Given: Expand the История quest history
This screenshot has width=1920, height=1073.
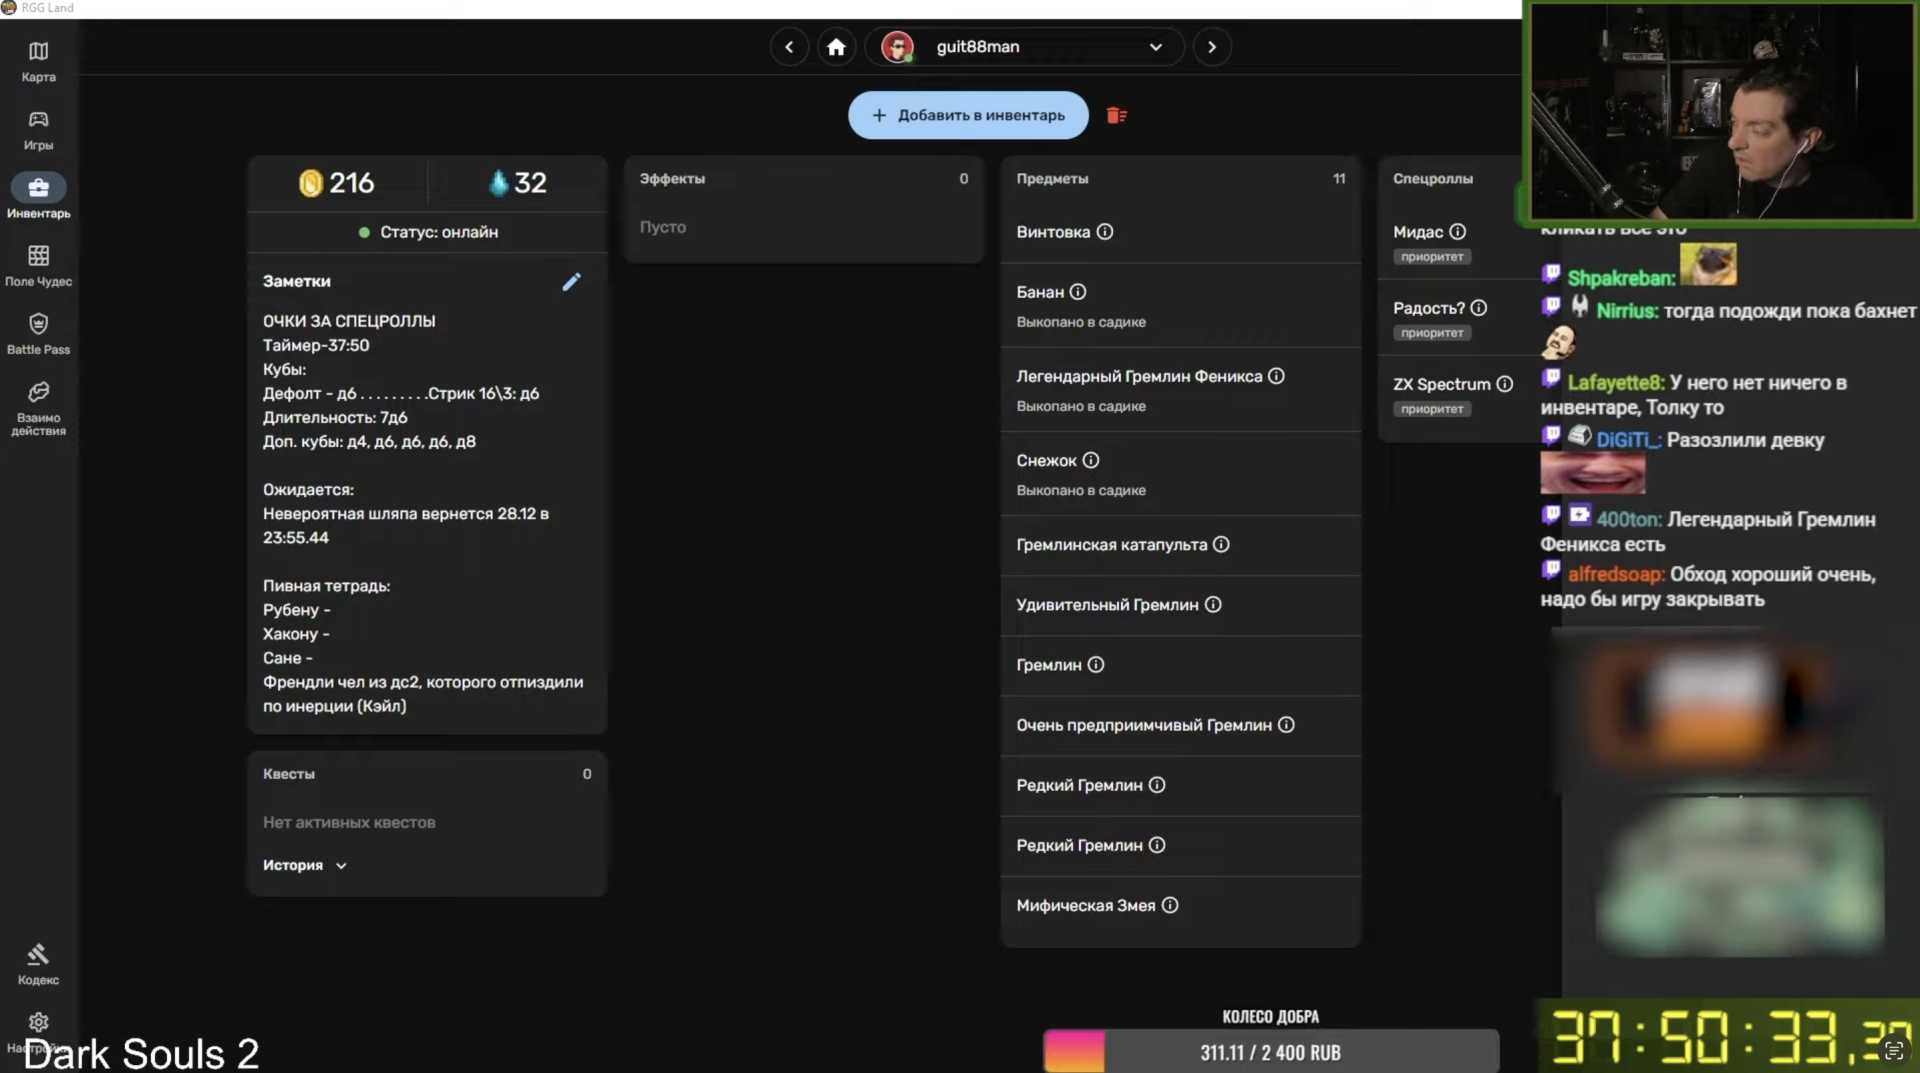Looking at the screenshot, I should tap(304, 865).
